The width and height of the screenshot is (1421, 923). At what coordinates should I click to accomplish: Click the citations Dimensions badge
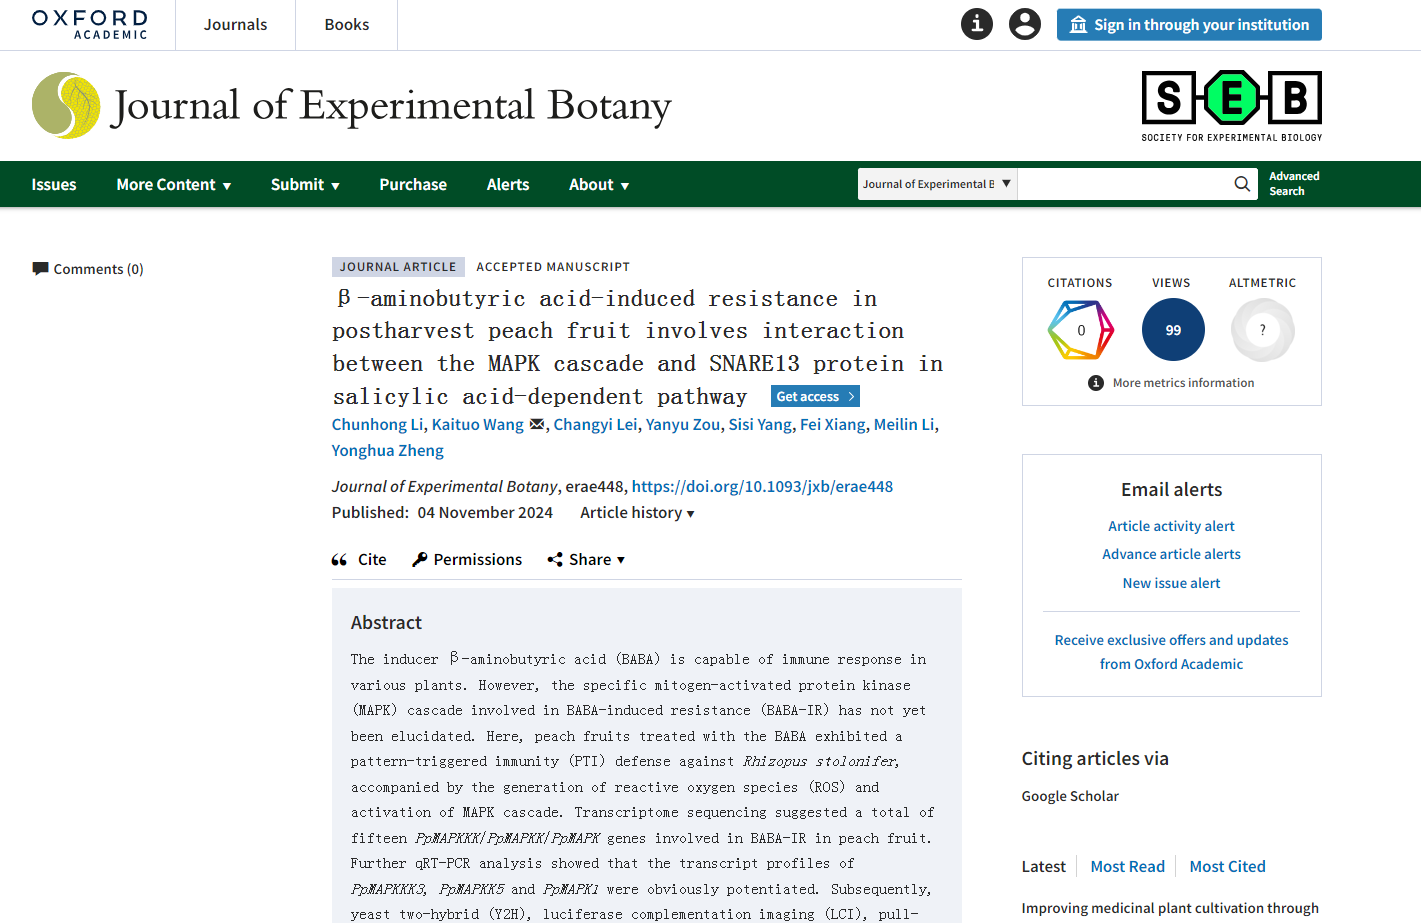click(1080, 330)
